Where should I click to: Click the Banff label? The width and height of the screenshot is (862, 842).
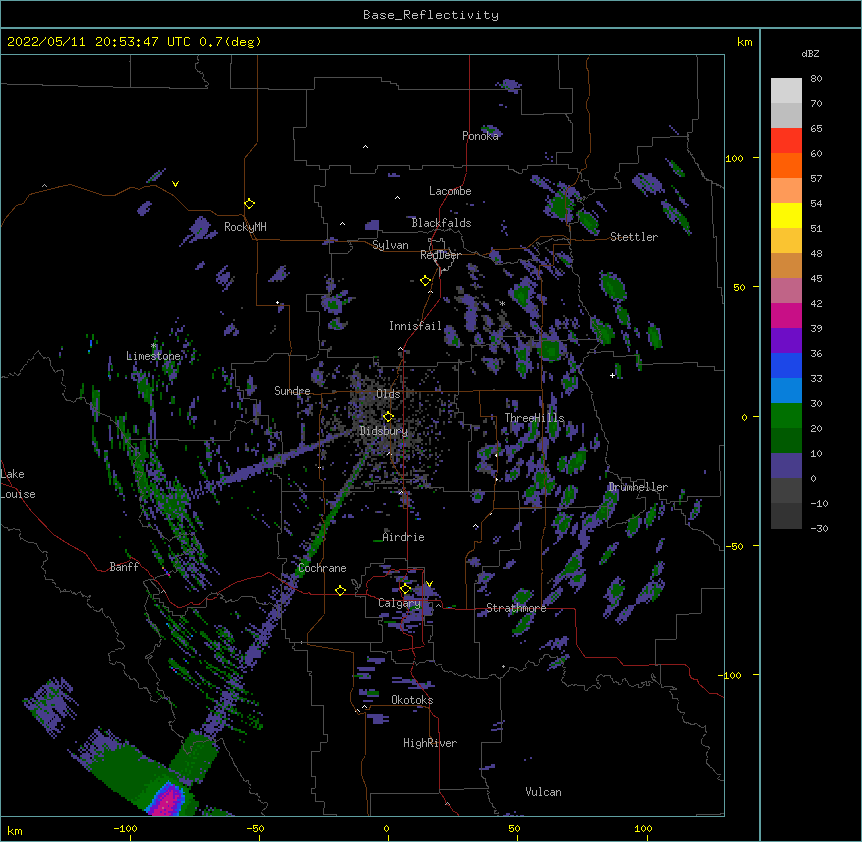[x=124, y=567]
